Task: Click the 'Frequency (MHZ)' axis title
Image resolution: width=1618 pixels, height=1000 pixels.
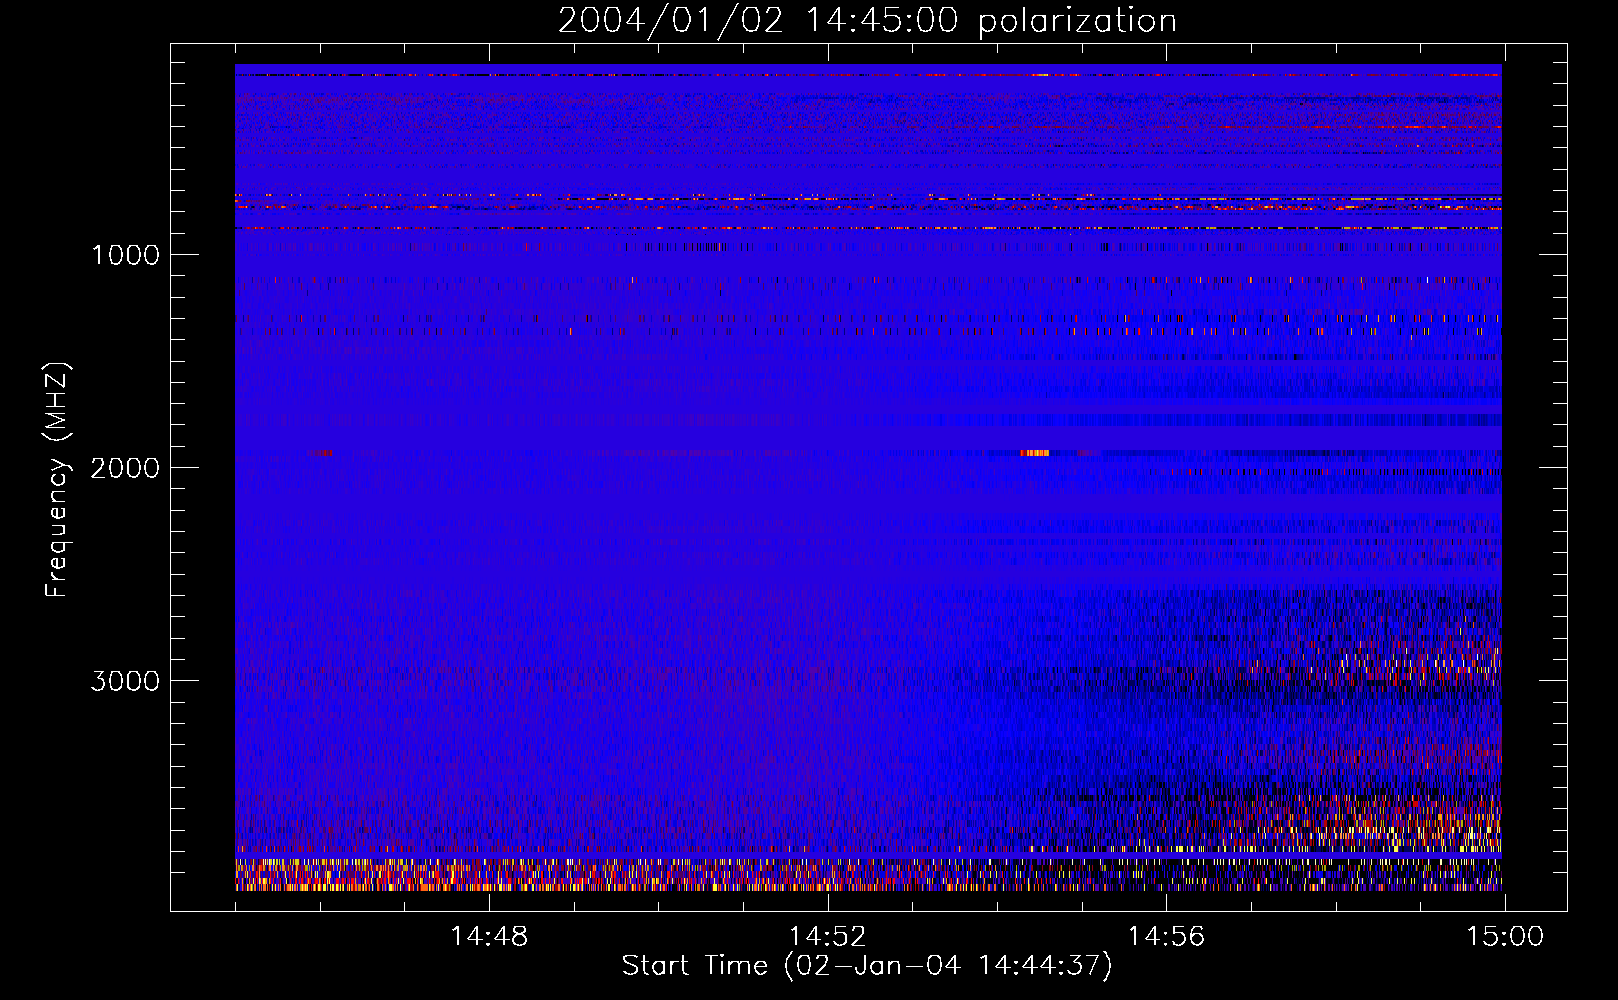Action: [x=57, y=480]
